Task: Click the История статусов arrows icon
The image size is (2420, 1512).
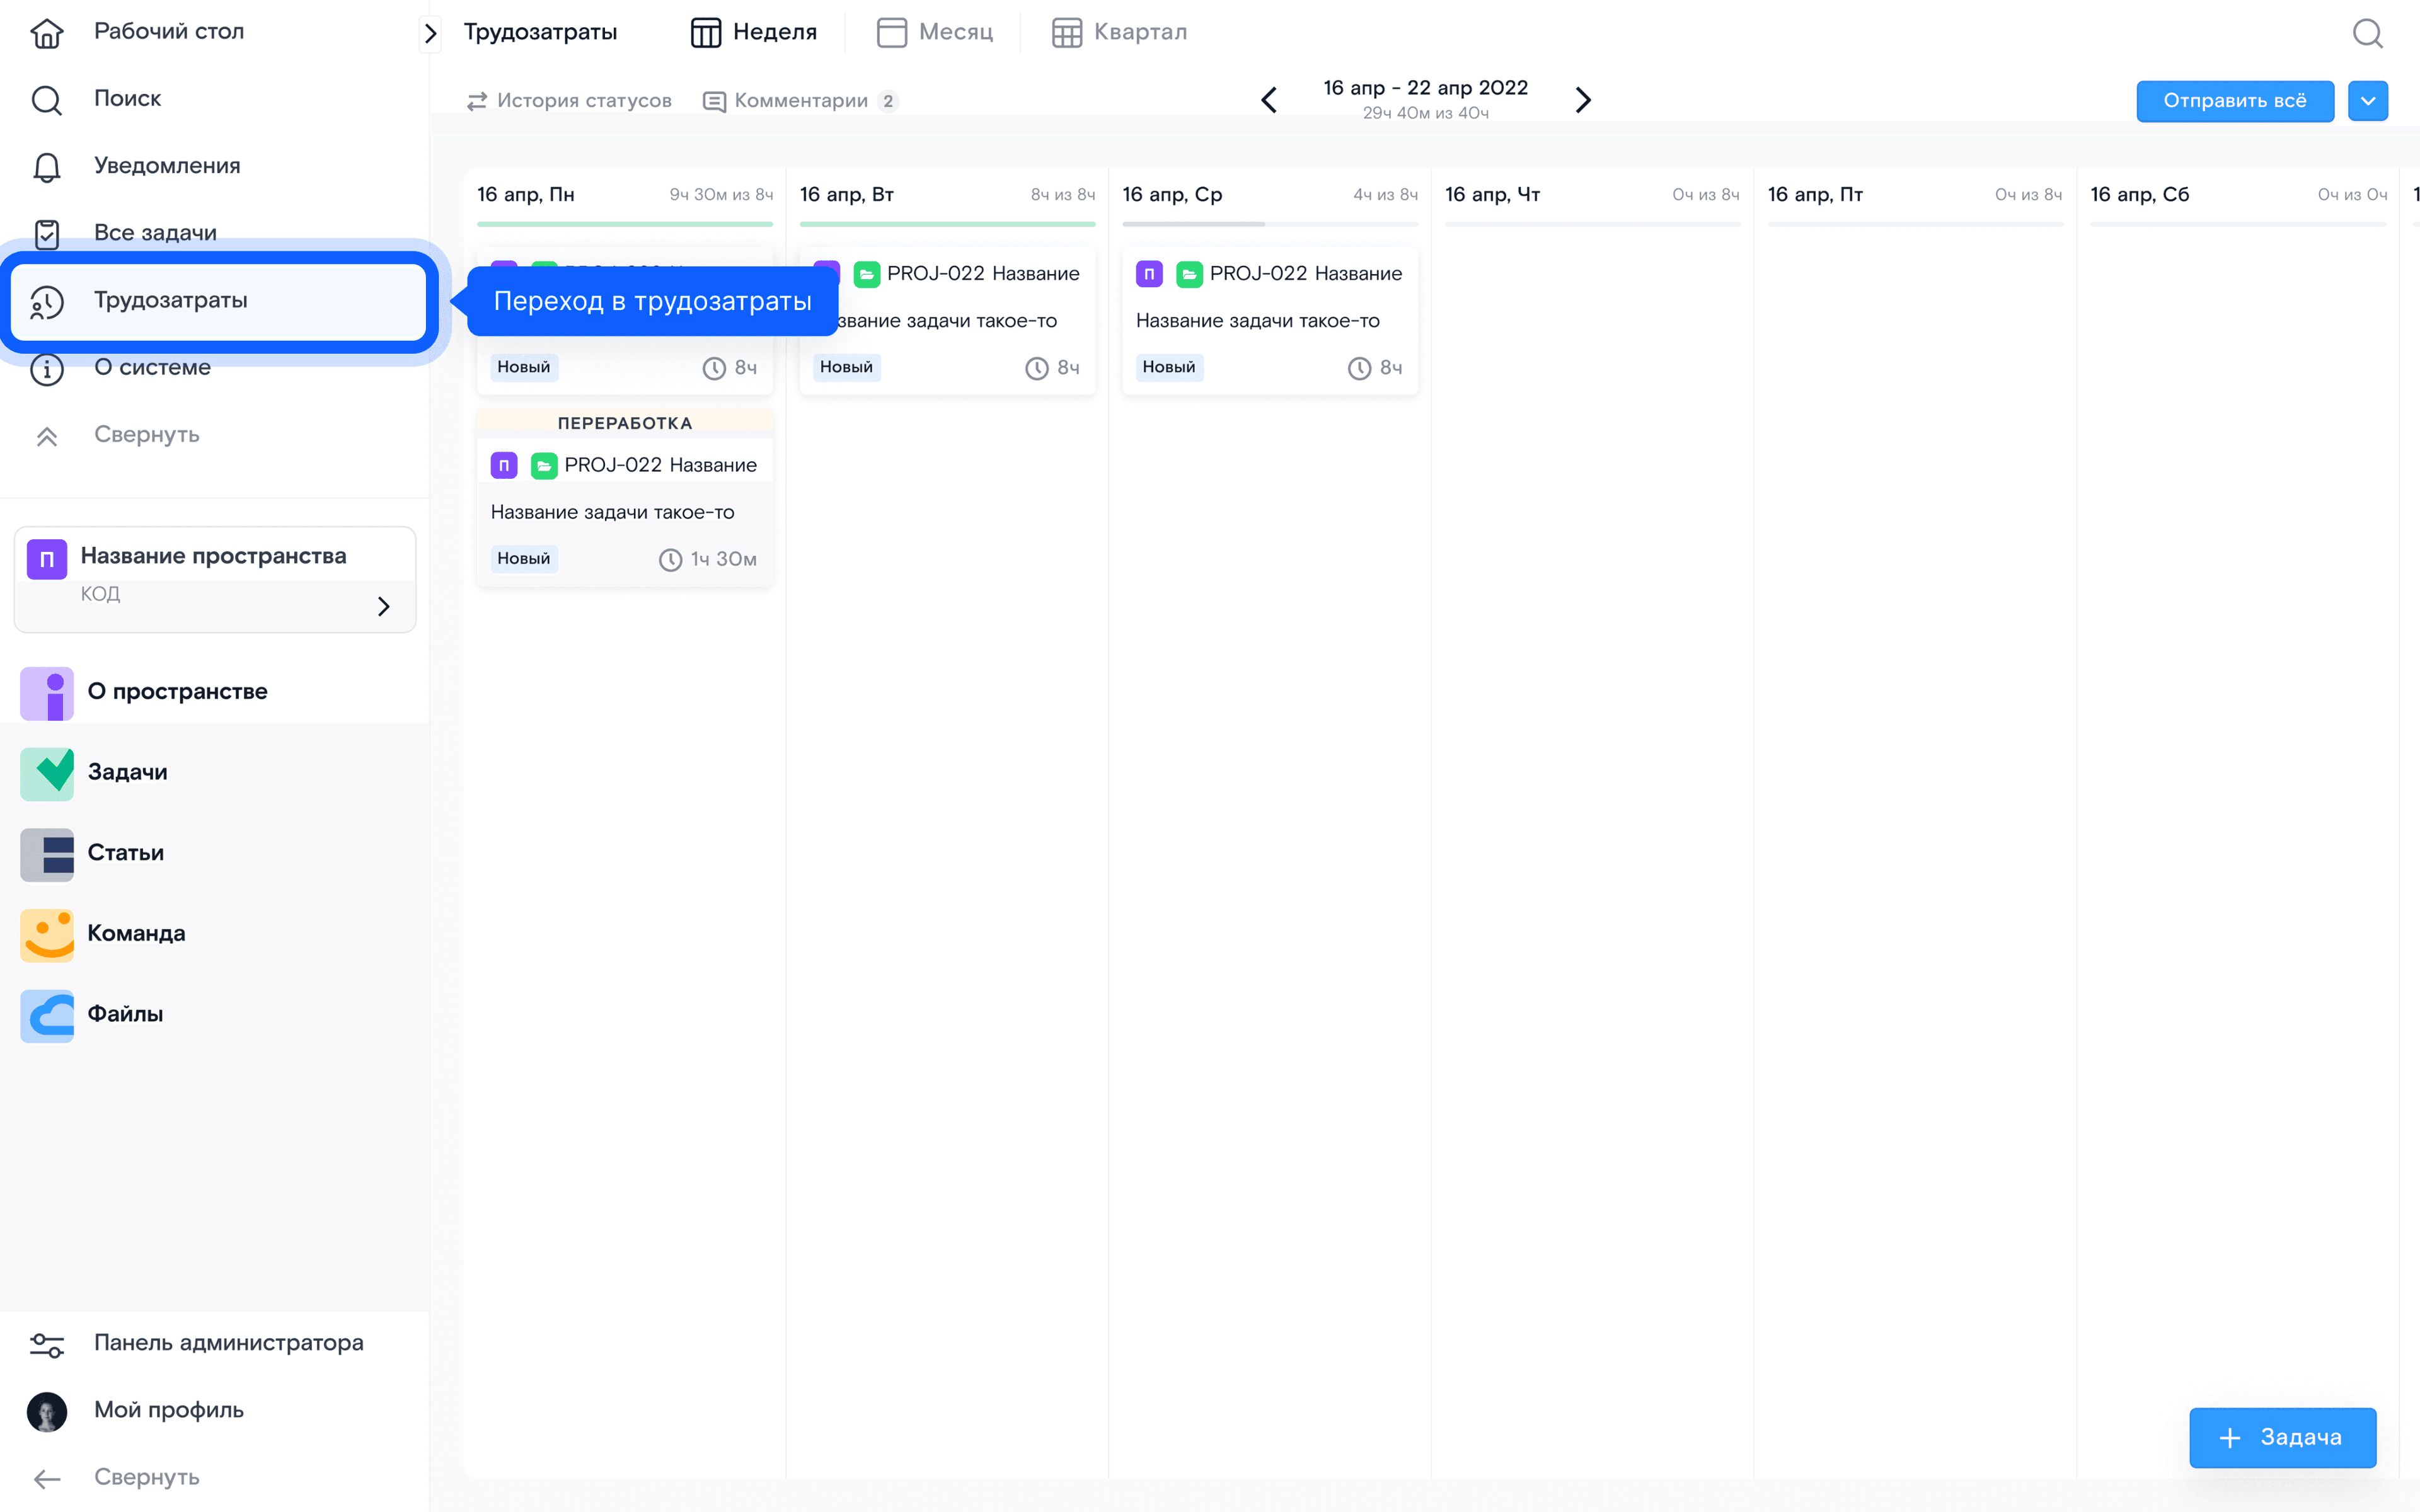Action: click(477, 101)
